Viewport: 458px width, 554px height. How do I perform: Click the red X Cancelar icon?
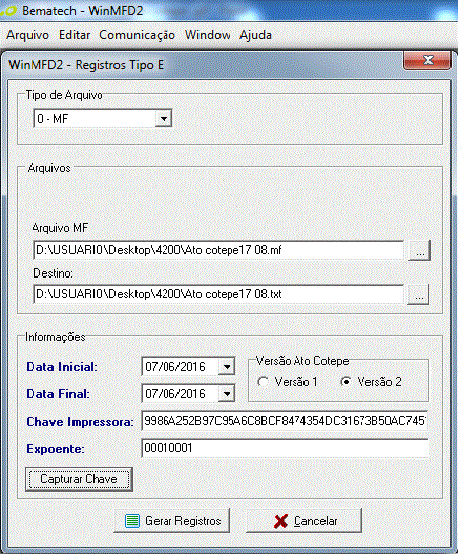click(281, 521)
